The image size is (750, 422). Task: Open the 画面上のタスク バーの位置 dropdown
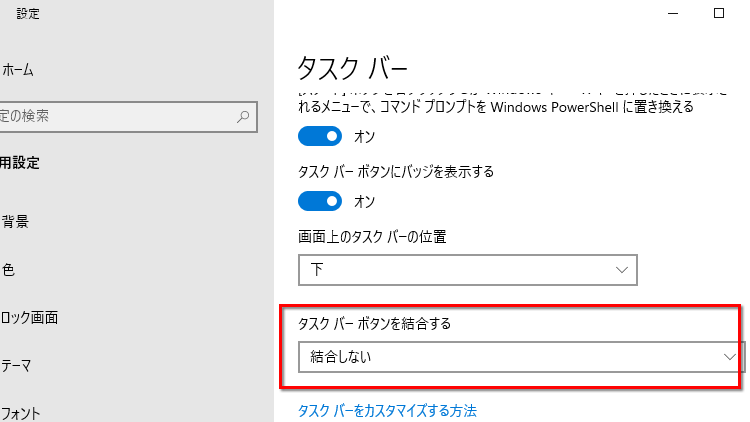[467, 270]
